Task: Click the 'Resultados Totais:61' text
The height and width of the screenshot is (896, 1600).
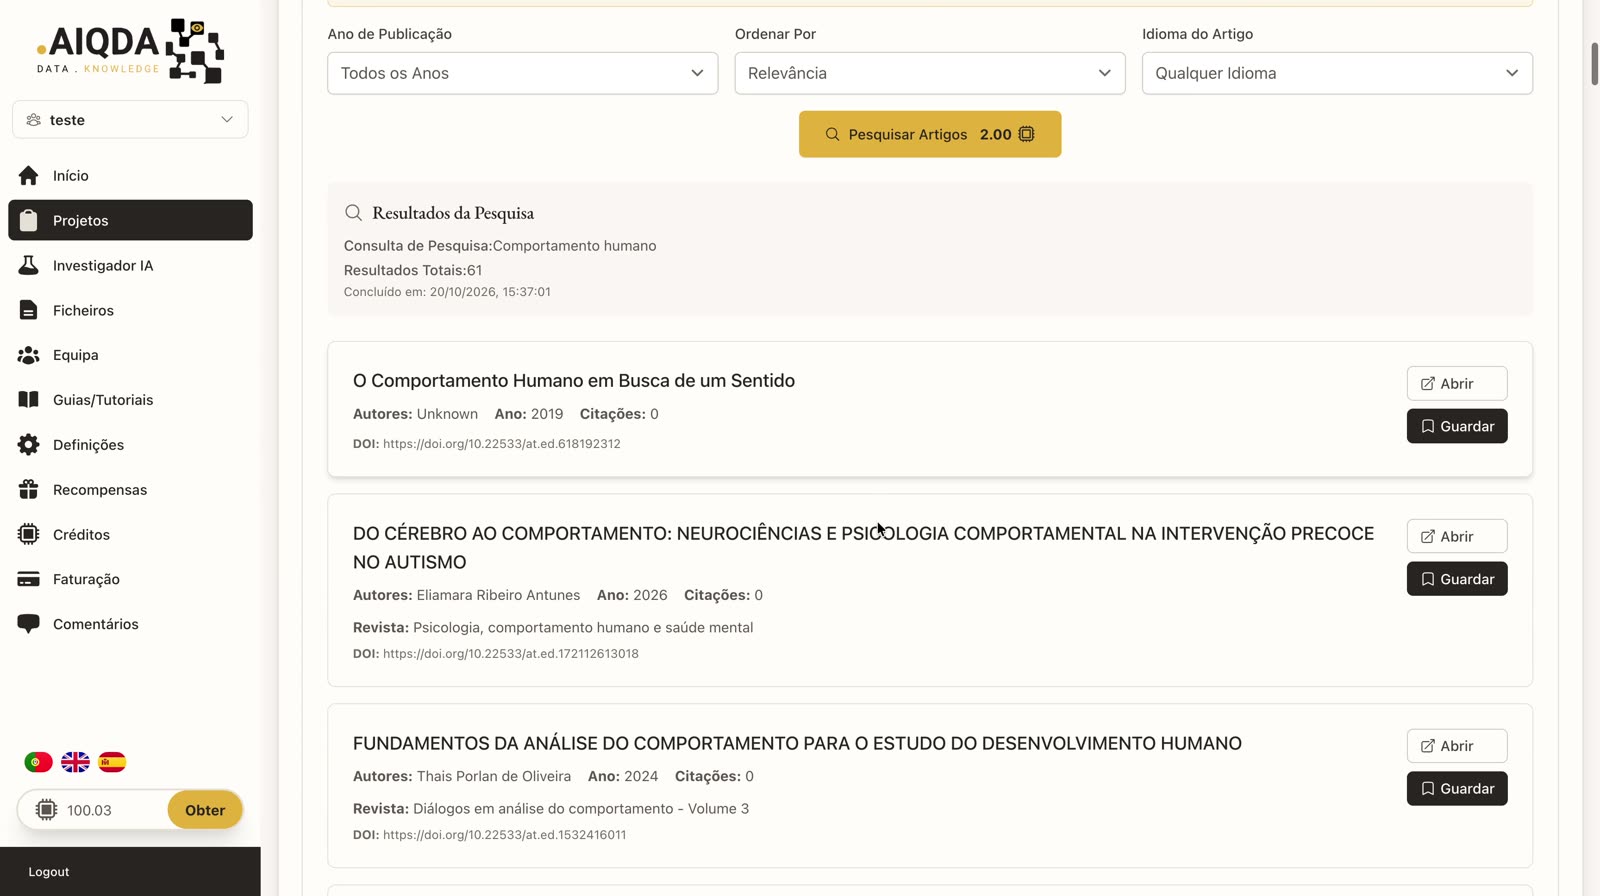Action: pyautogui.click(x=413, y=270)
